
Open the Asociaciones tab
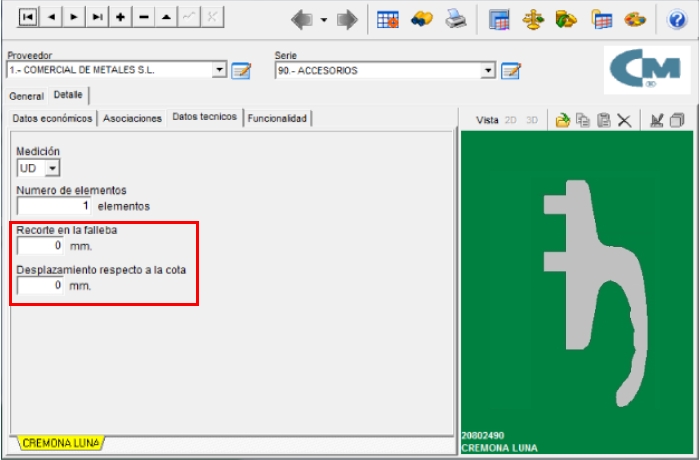pos(132,118)
